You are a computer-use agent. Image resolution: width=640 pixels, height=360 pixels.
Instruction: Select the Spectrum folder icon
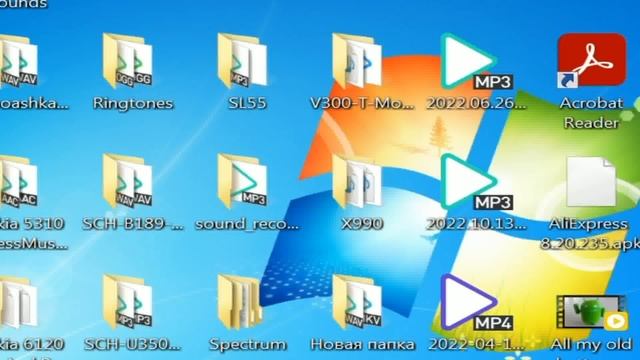(x=241, y=302)
